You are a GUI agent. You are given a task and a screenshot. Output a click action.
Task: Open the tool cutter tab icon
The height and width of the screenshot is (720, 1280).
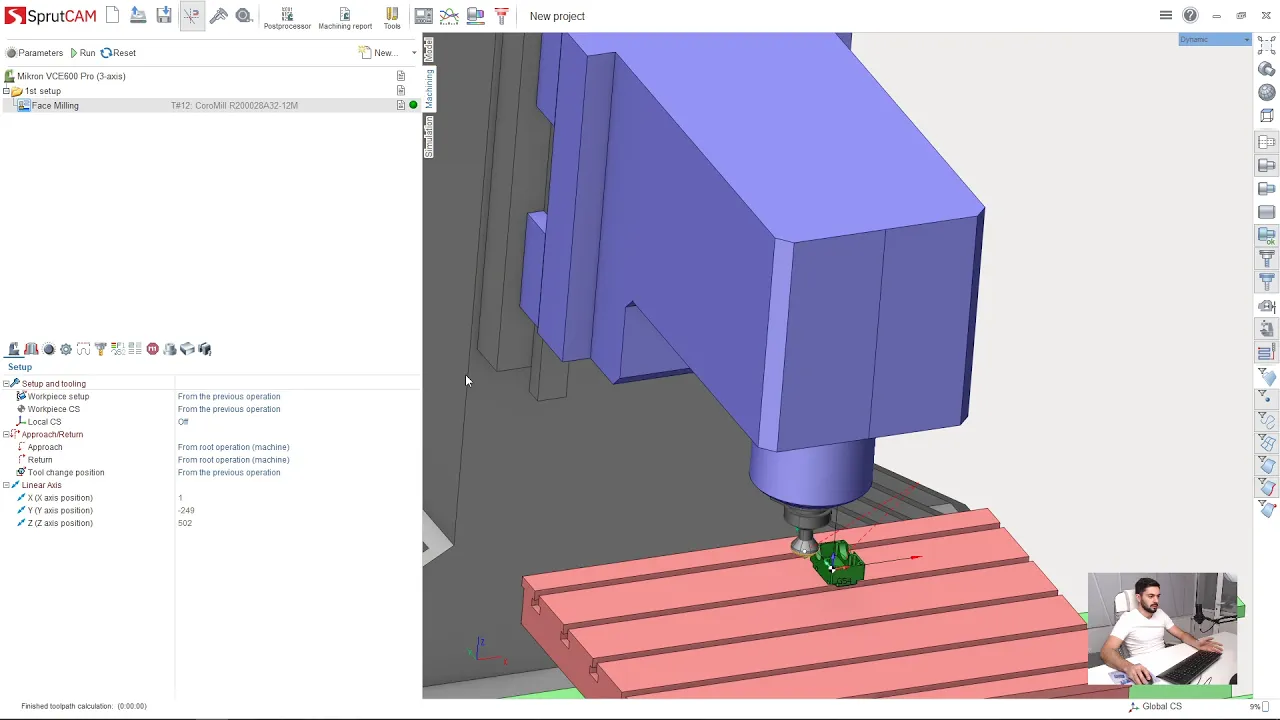[x=100, y=349]
